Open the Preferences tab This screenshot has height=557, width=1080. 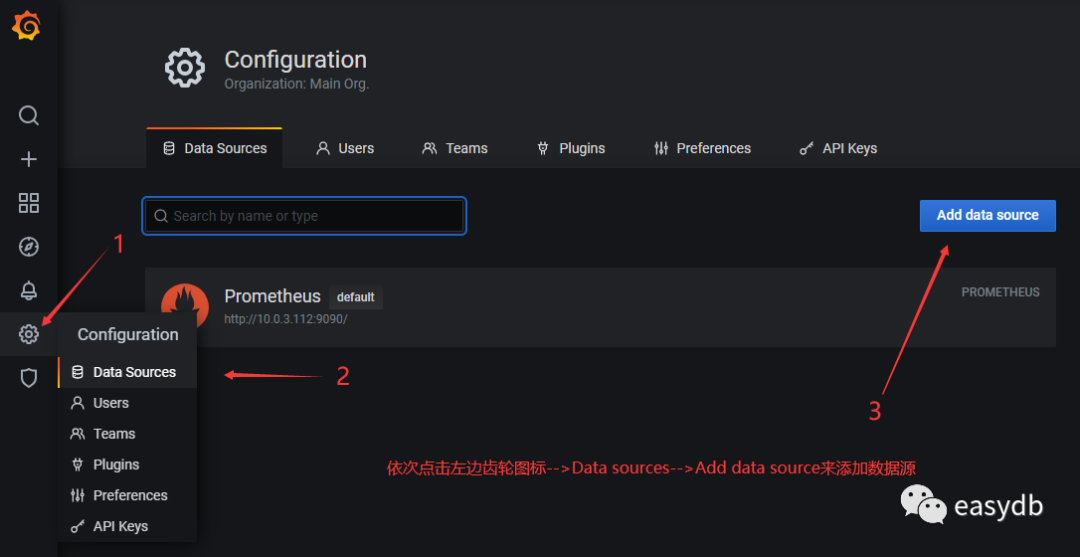[702, 148]
